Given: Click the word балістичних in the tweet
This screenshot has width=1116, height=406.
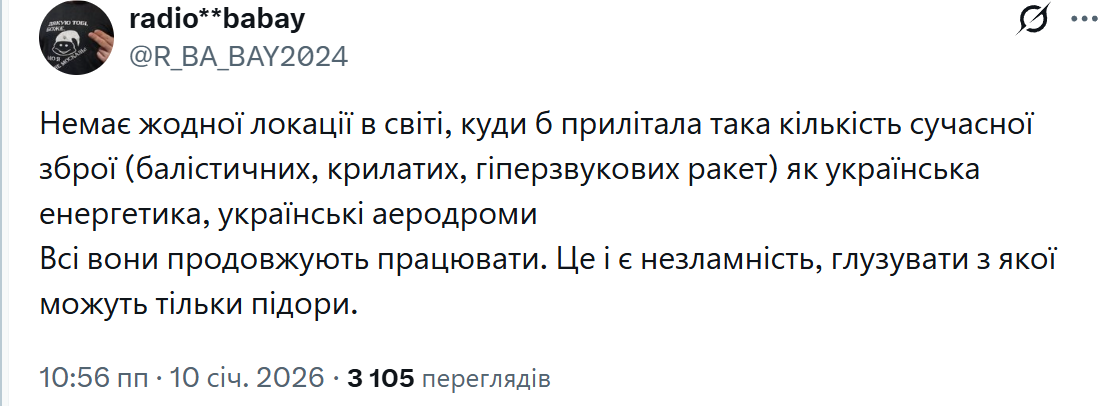Looking at the screenshot, I should point(233,170).
